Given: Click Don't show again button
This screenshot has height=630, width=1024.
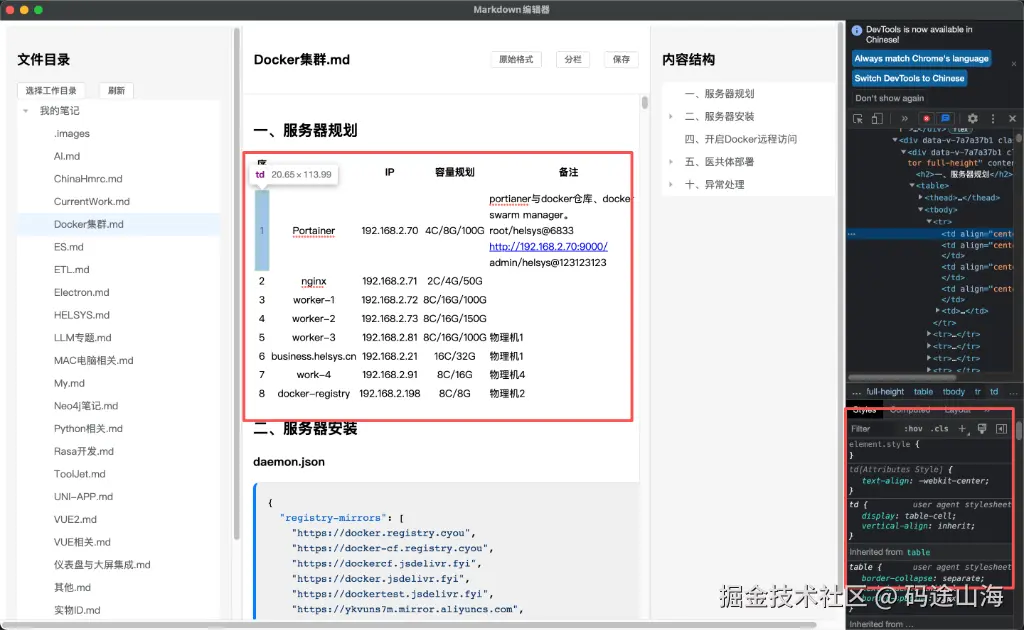Looking at the screenshot, I should coord(889,99).
